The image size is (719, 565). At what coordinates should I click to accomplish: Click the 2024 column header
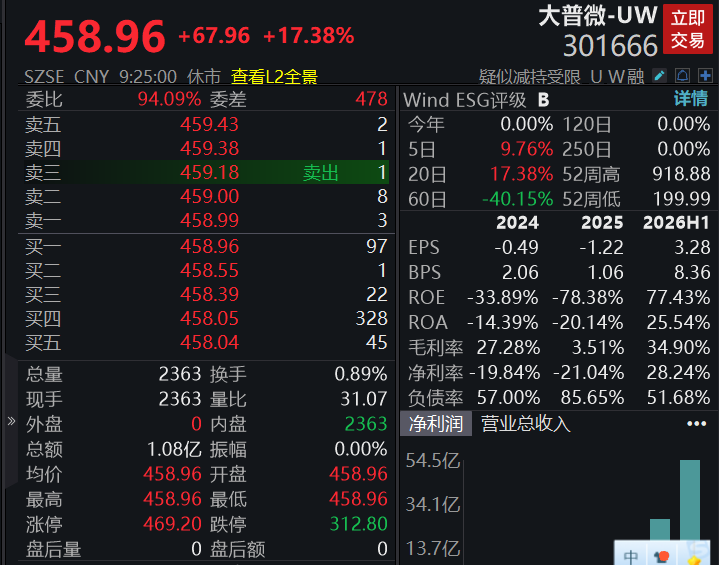[517, 222]
